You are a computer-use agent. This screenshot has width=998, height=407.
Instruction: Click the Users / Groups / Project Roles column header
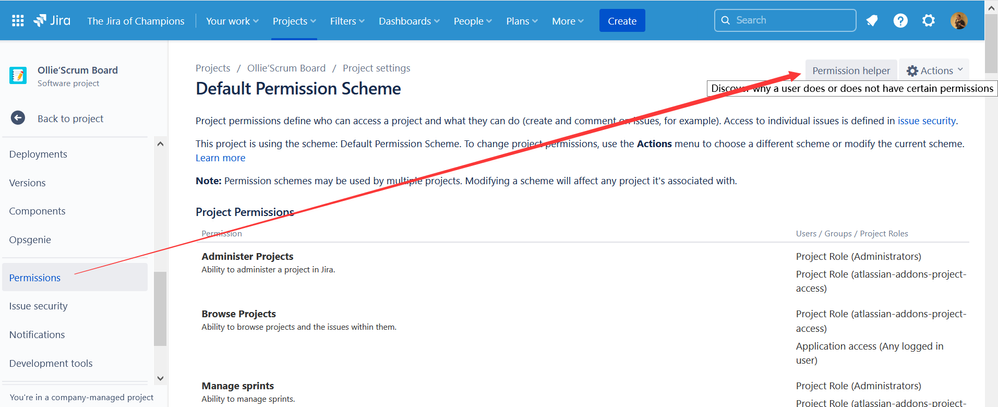(852, 234)
